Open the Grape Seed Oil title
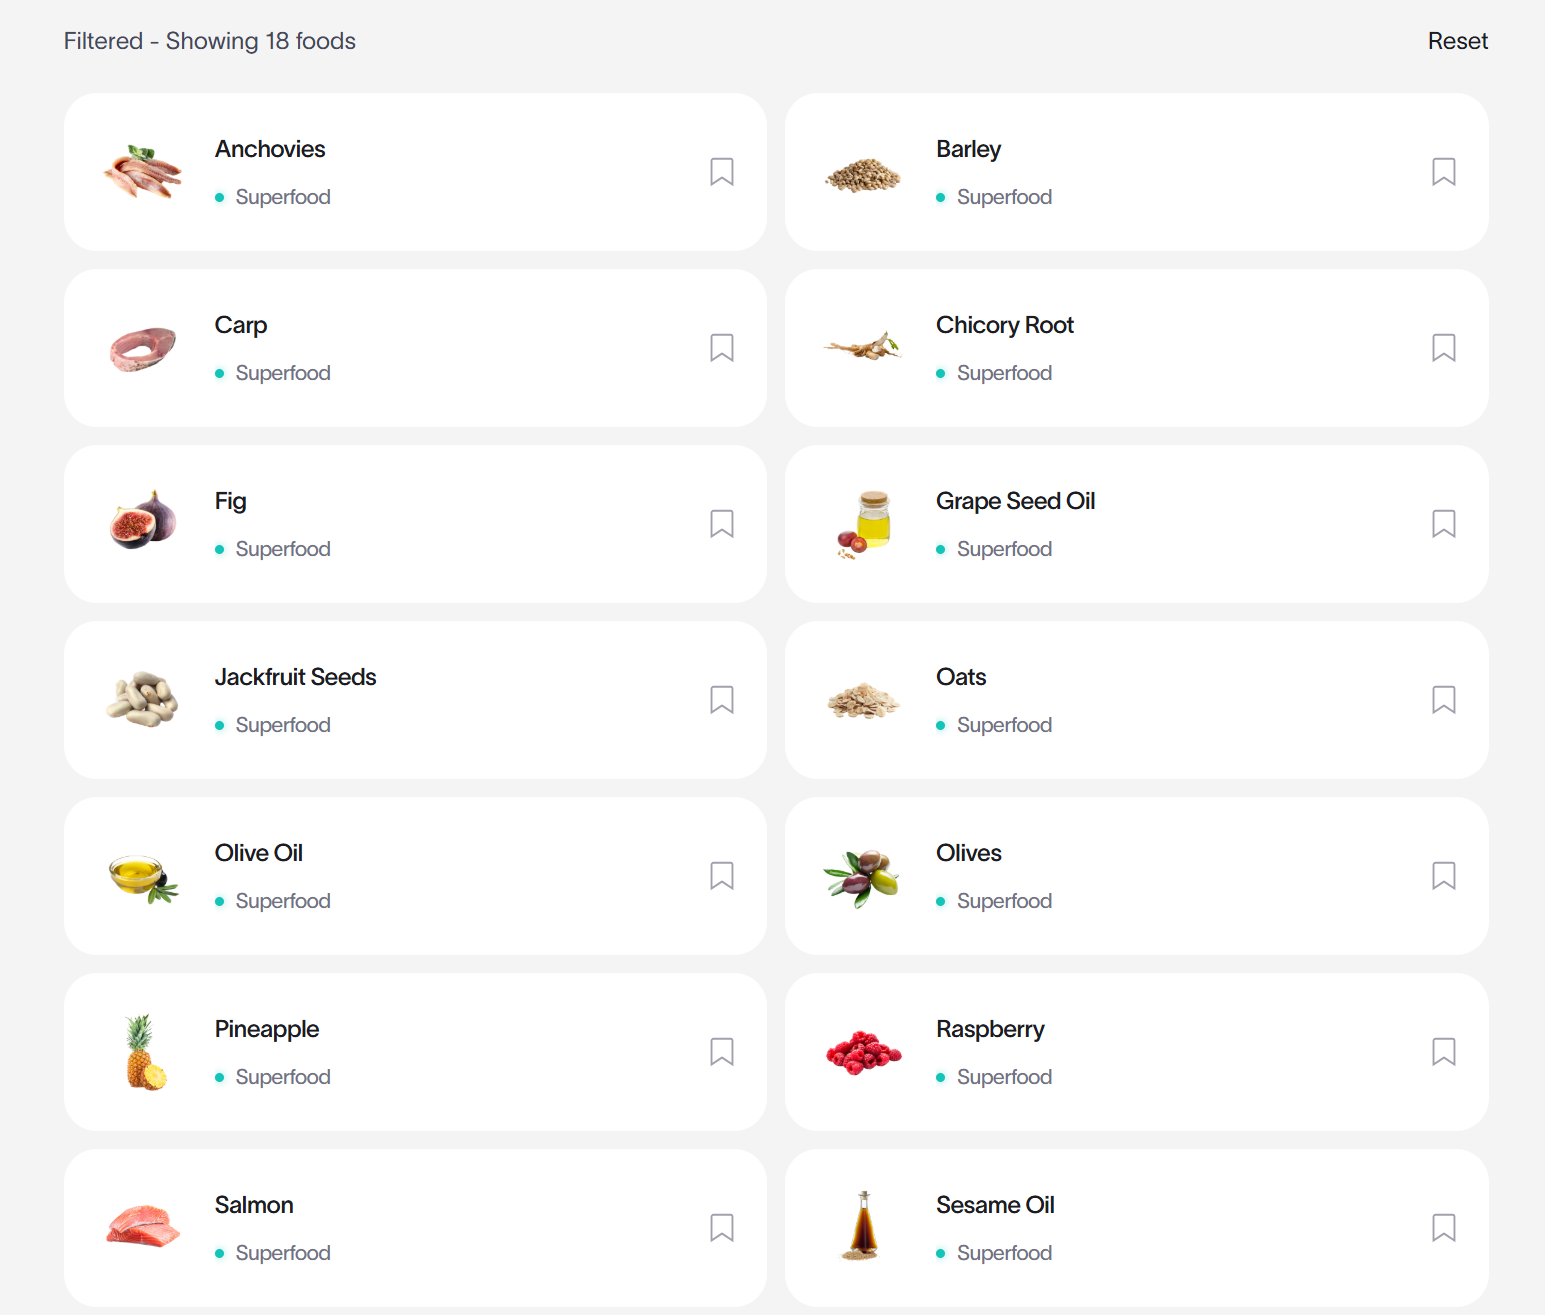1545x1315 pixels. click(1015, 501)
